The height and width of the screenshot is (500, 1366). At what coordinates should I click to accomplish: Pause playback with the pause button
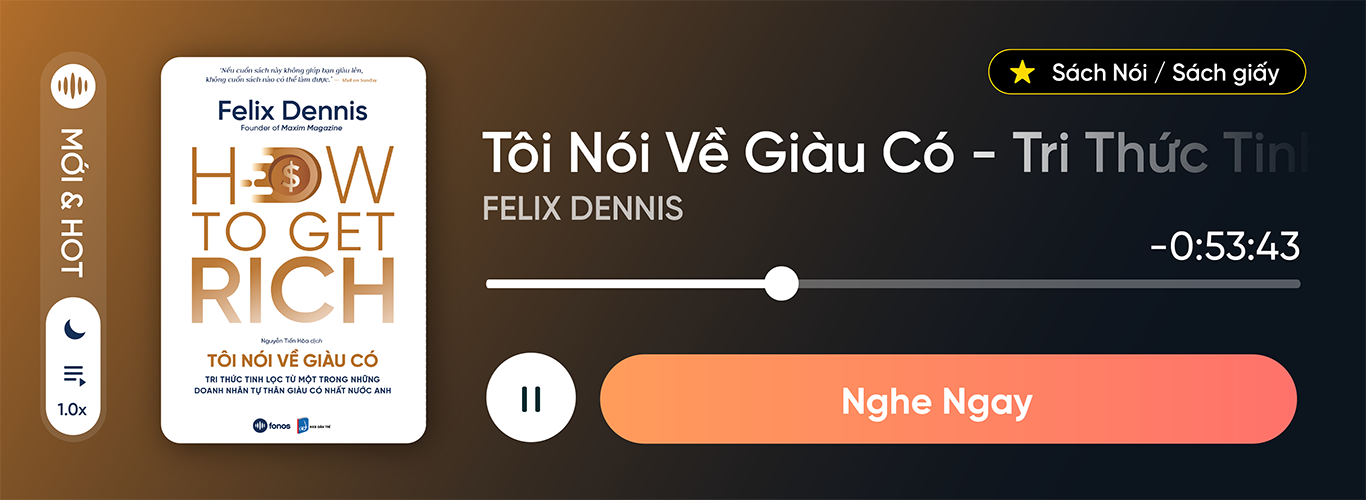531,398
